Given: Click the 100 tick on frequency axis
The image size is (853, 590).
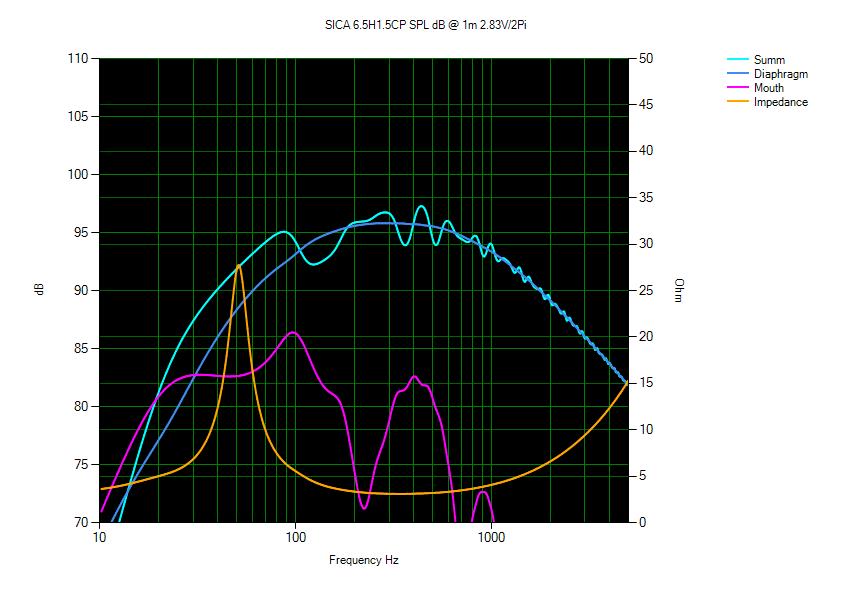Looking at the screenshot, I should (295, 537).
